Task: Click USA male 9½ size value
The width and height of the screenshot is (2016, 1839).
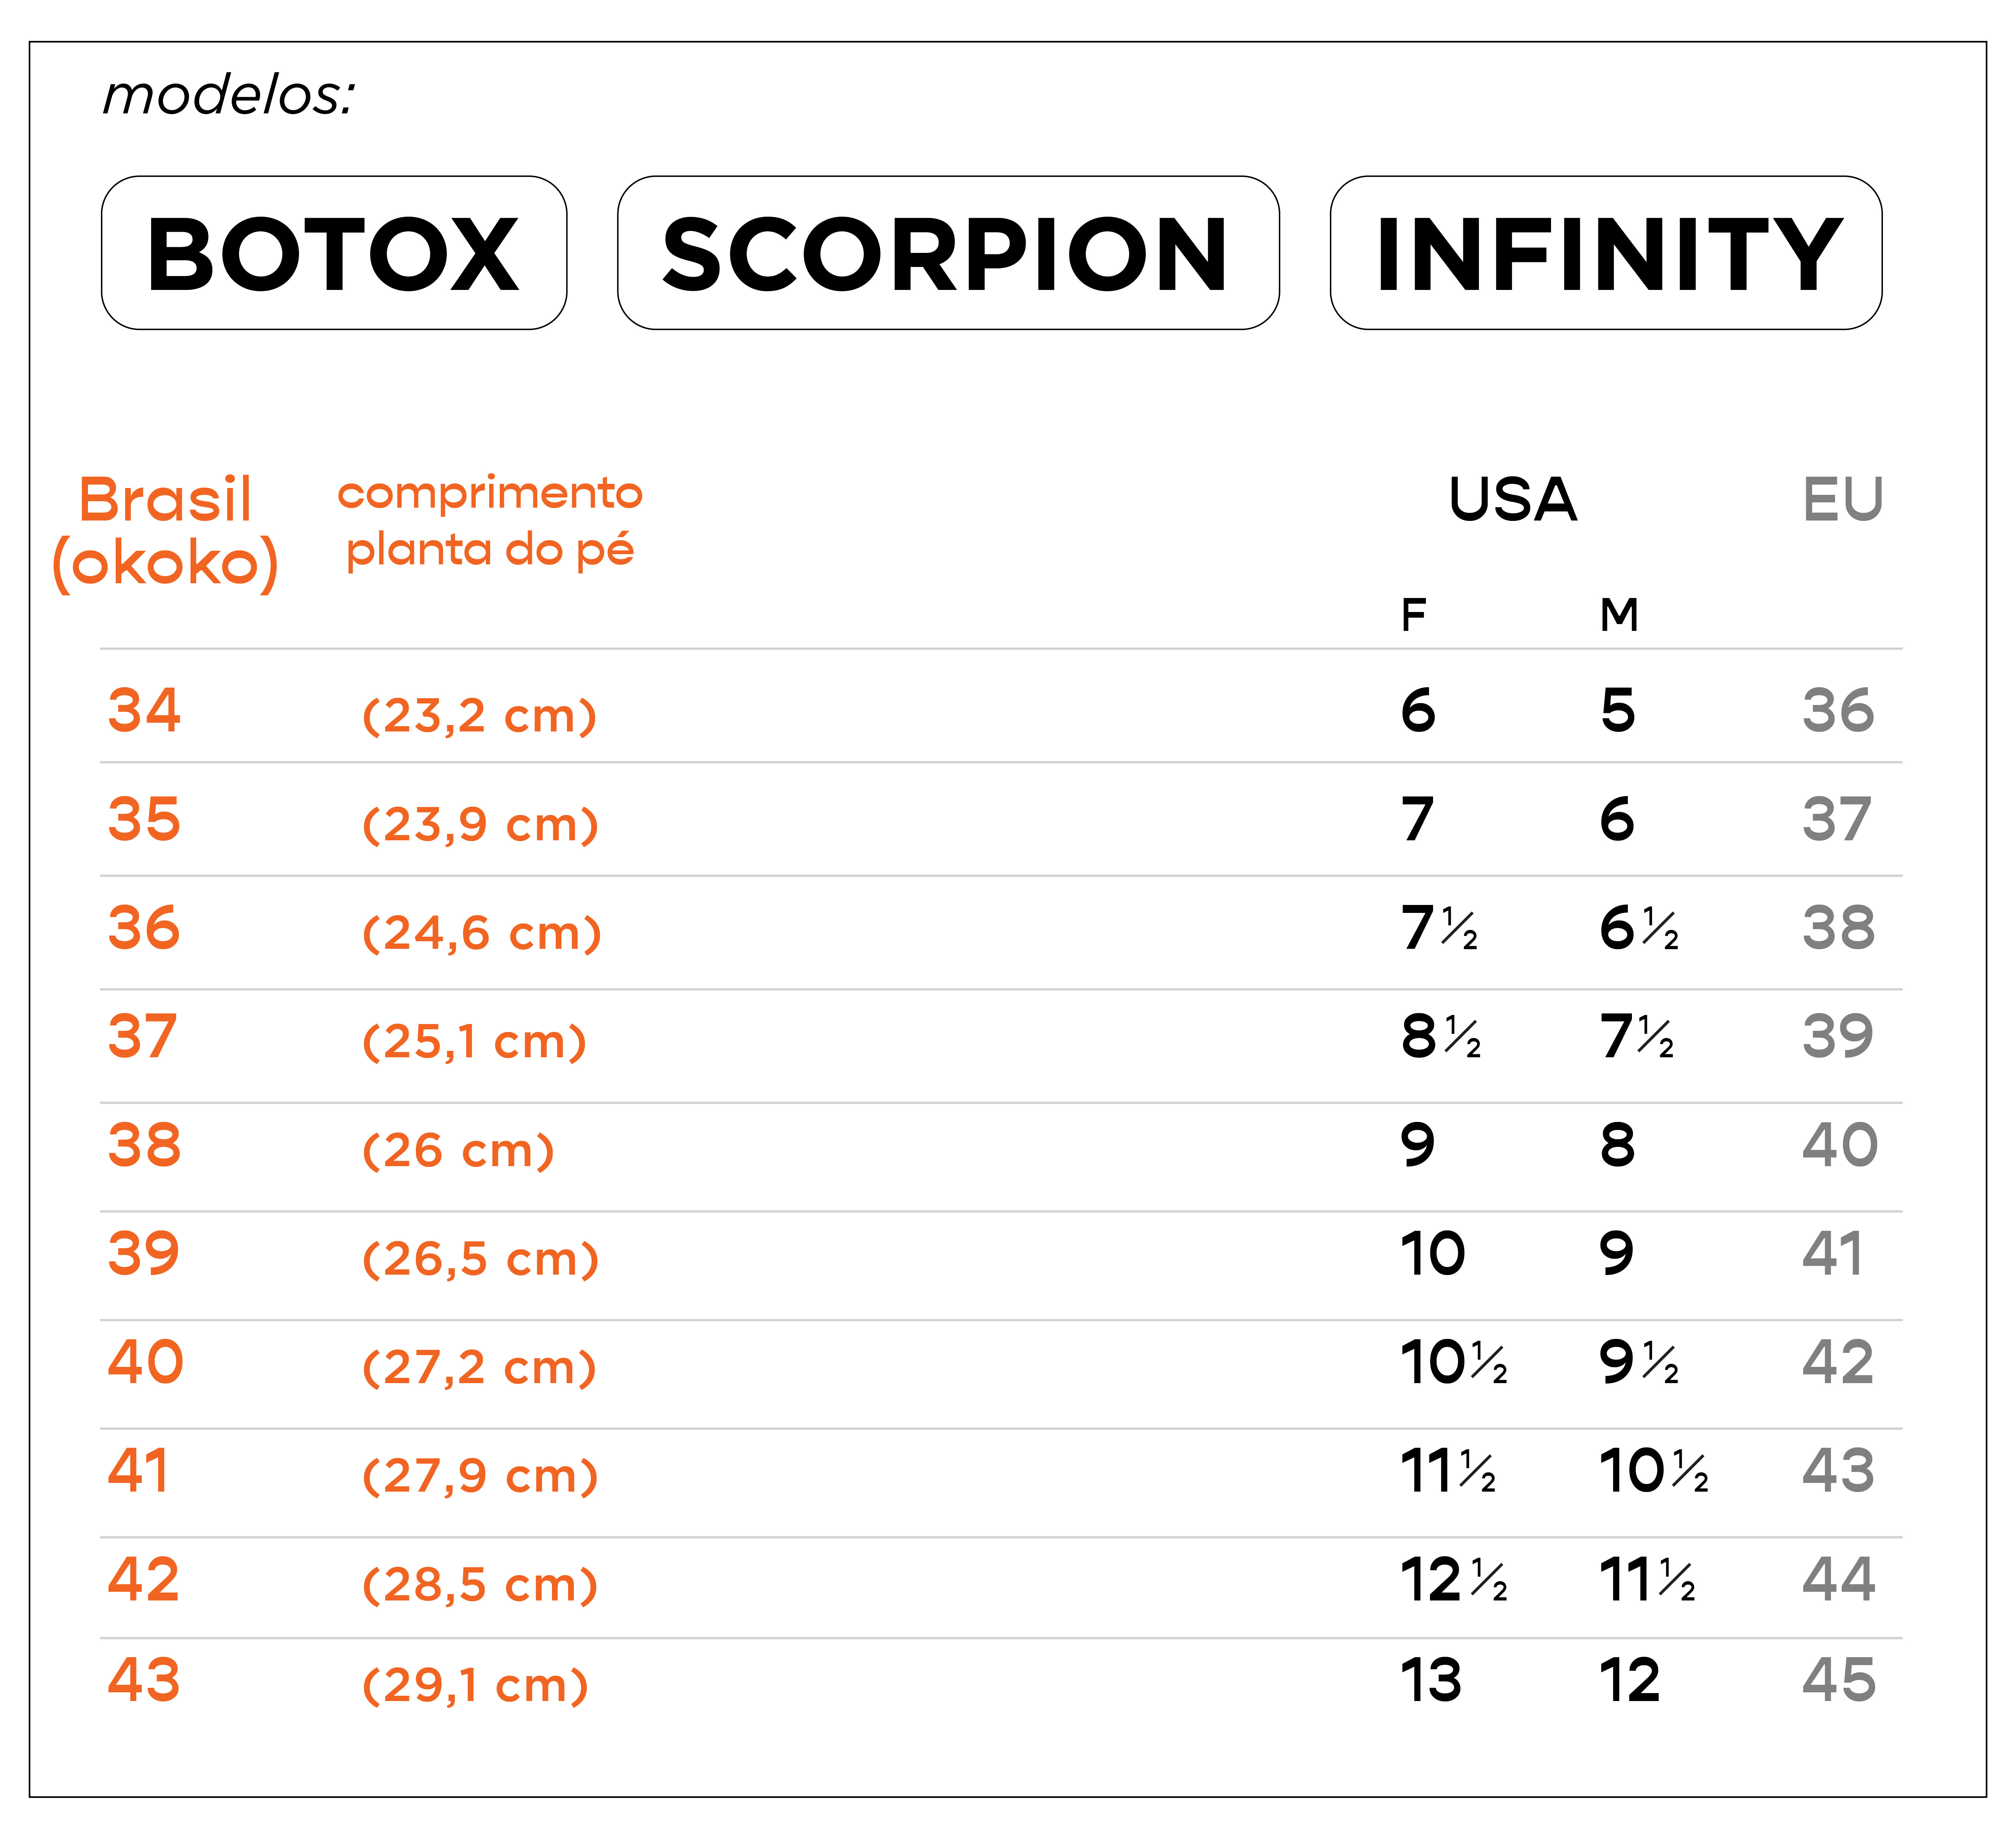Action: coord(1640,1362)
